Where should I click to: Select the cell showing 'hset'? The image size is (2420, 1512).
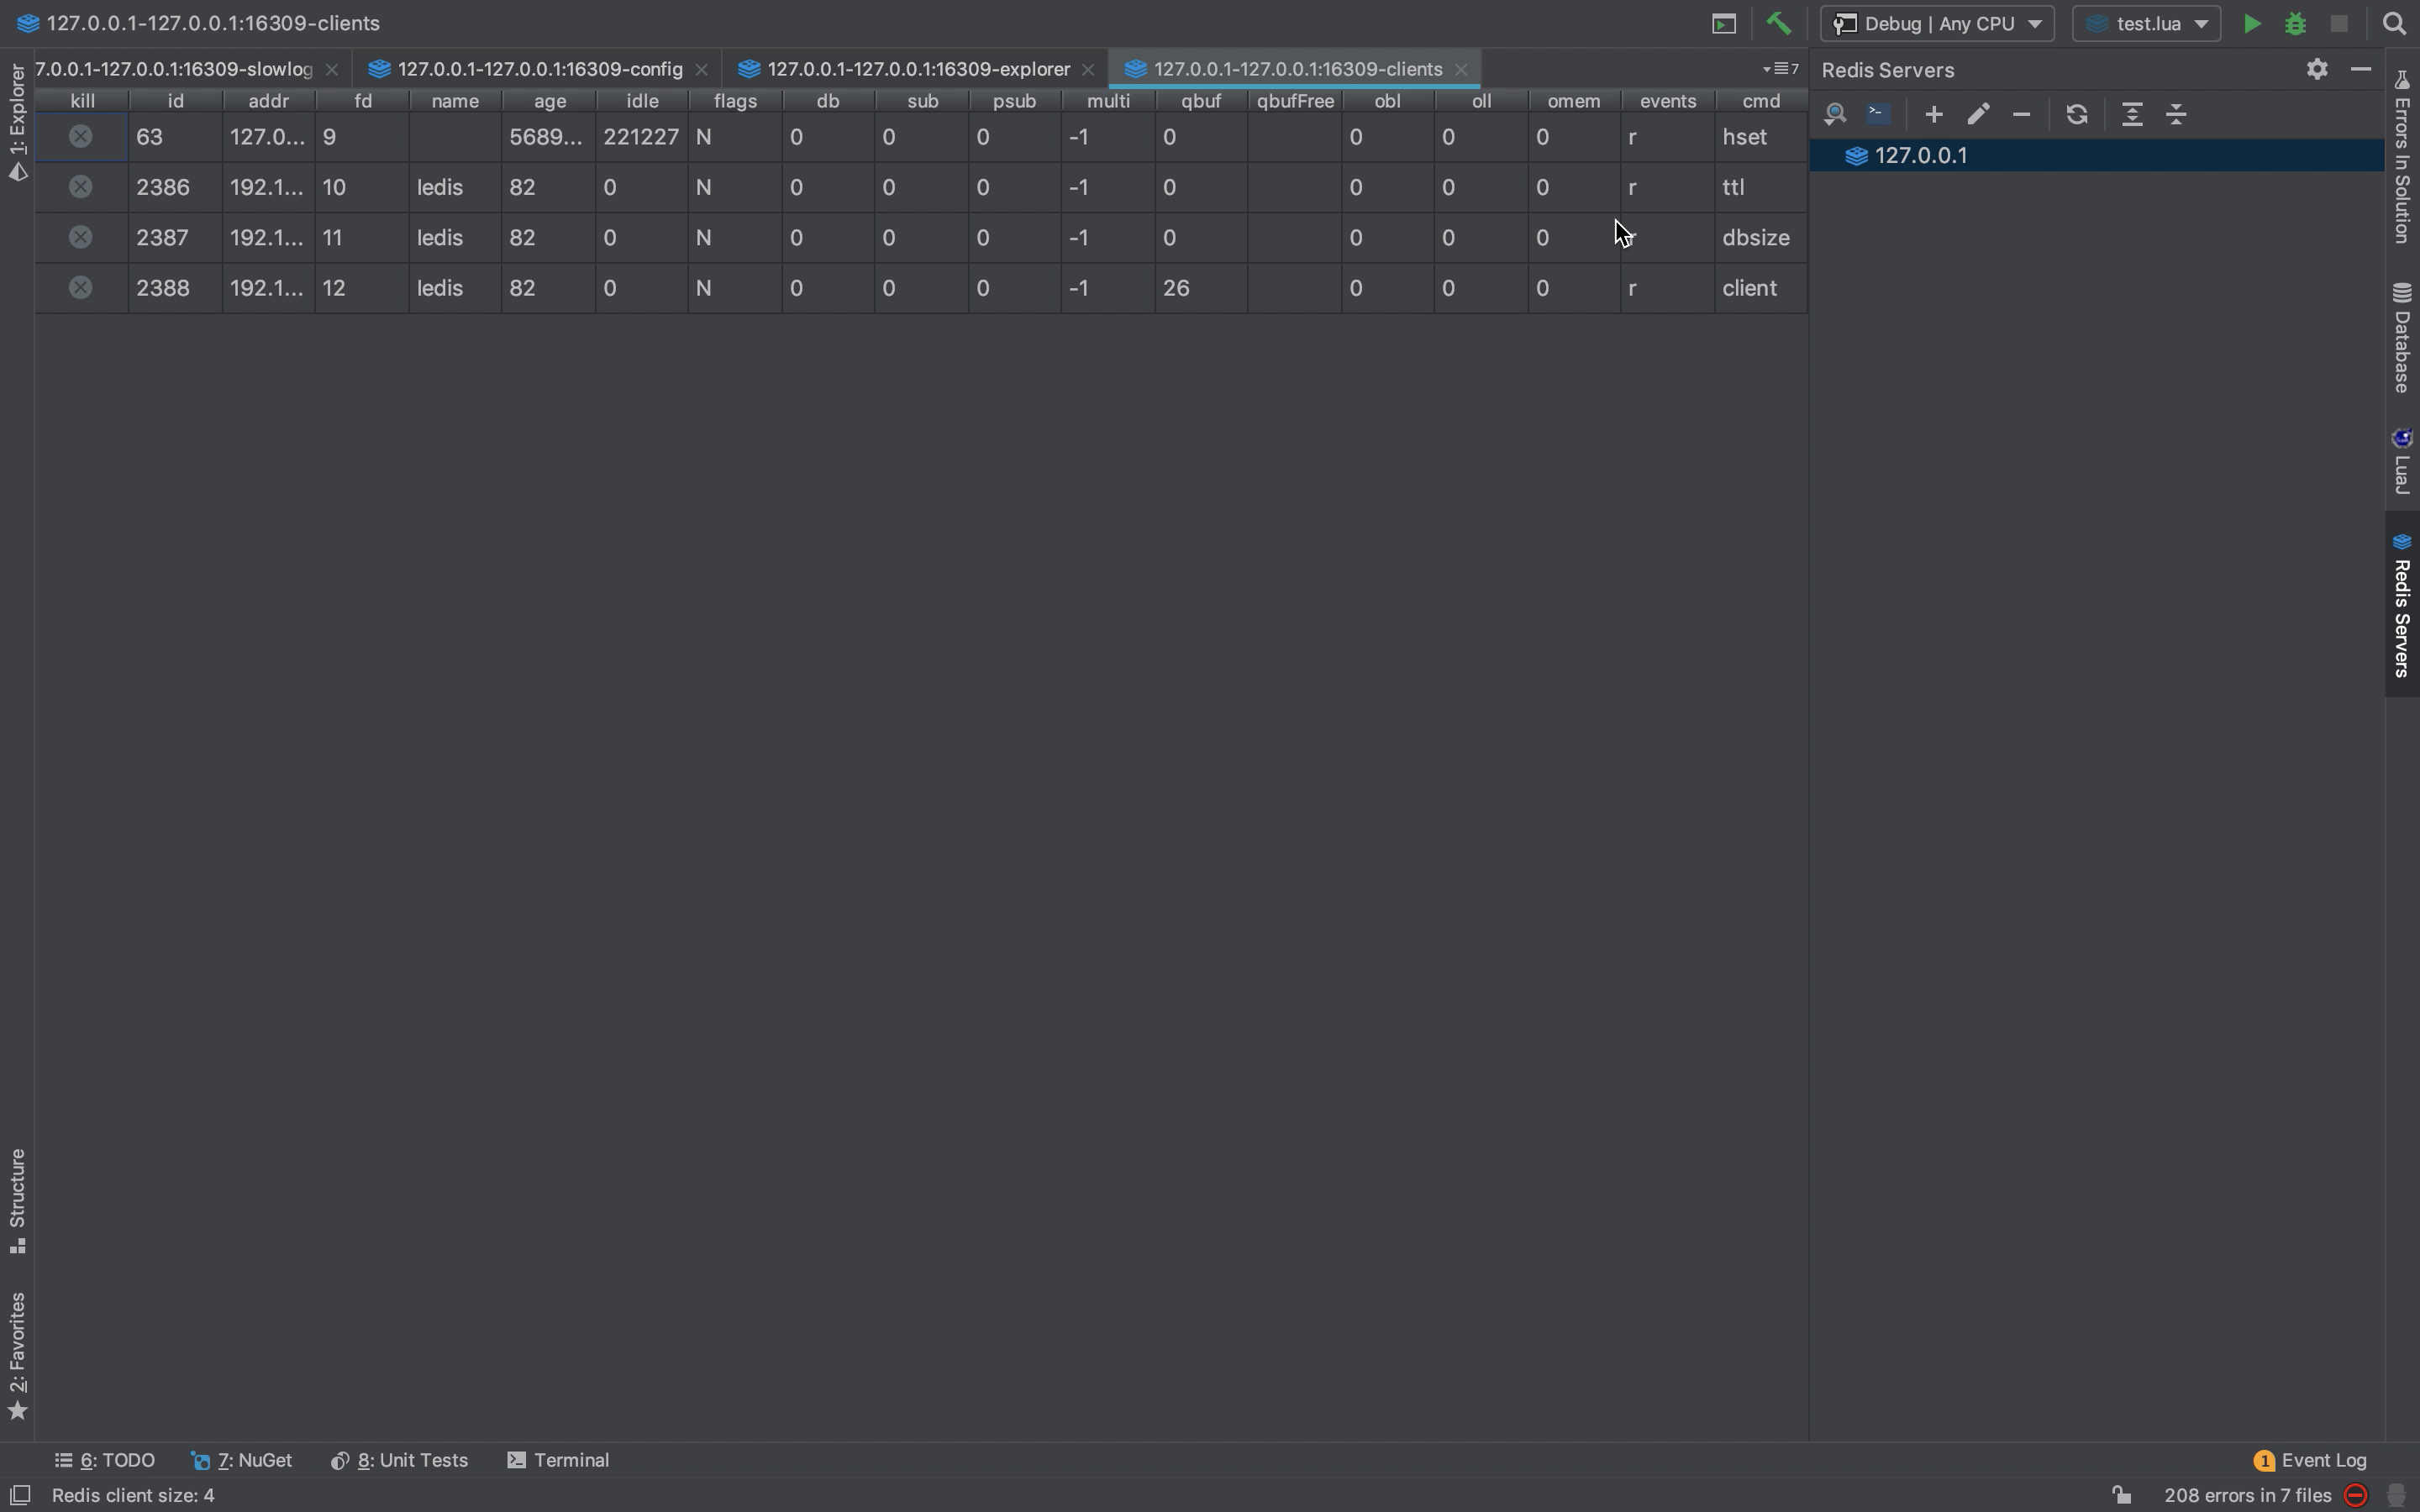click(1761, 137)
